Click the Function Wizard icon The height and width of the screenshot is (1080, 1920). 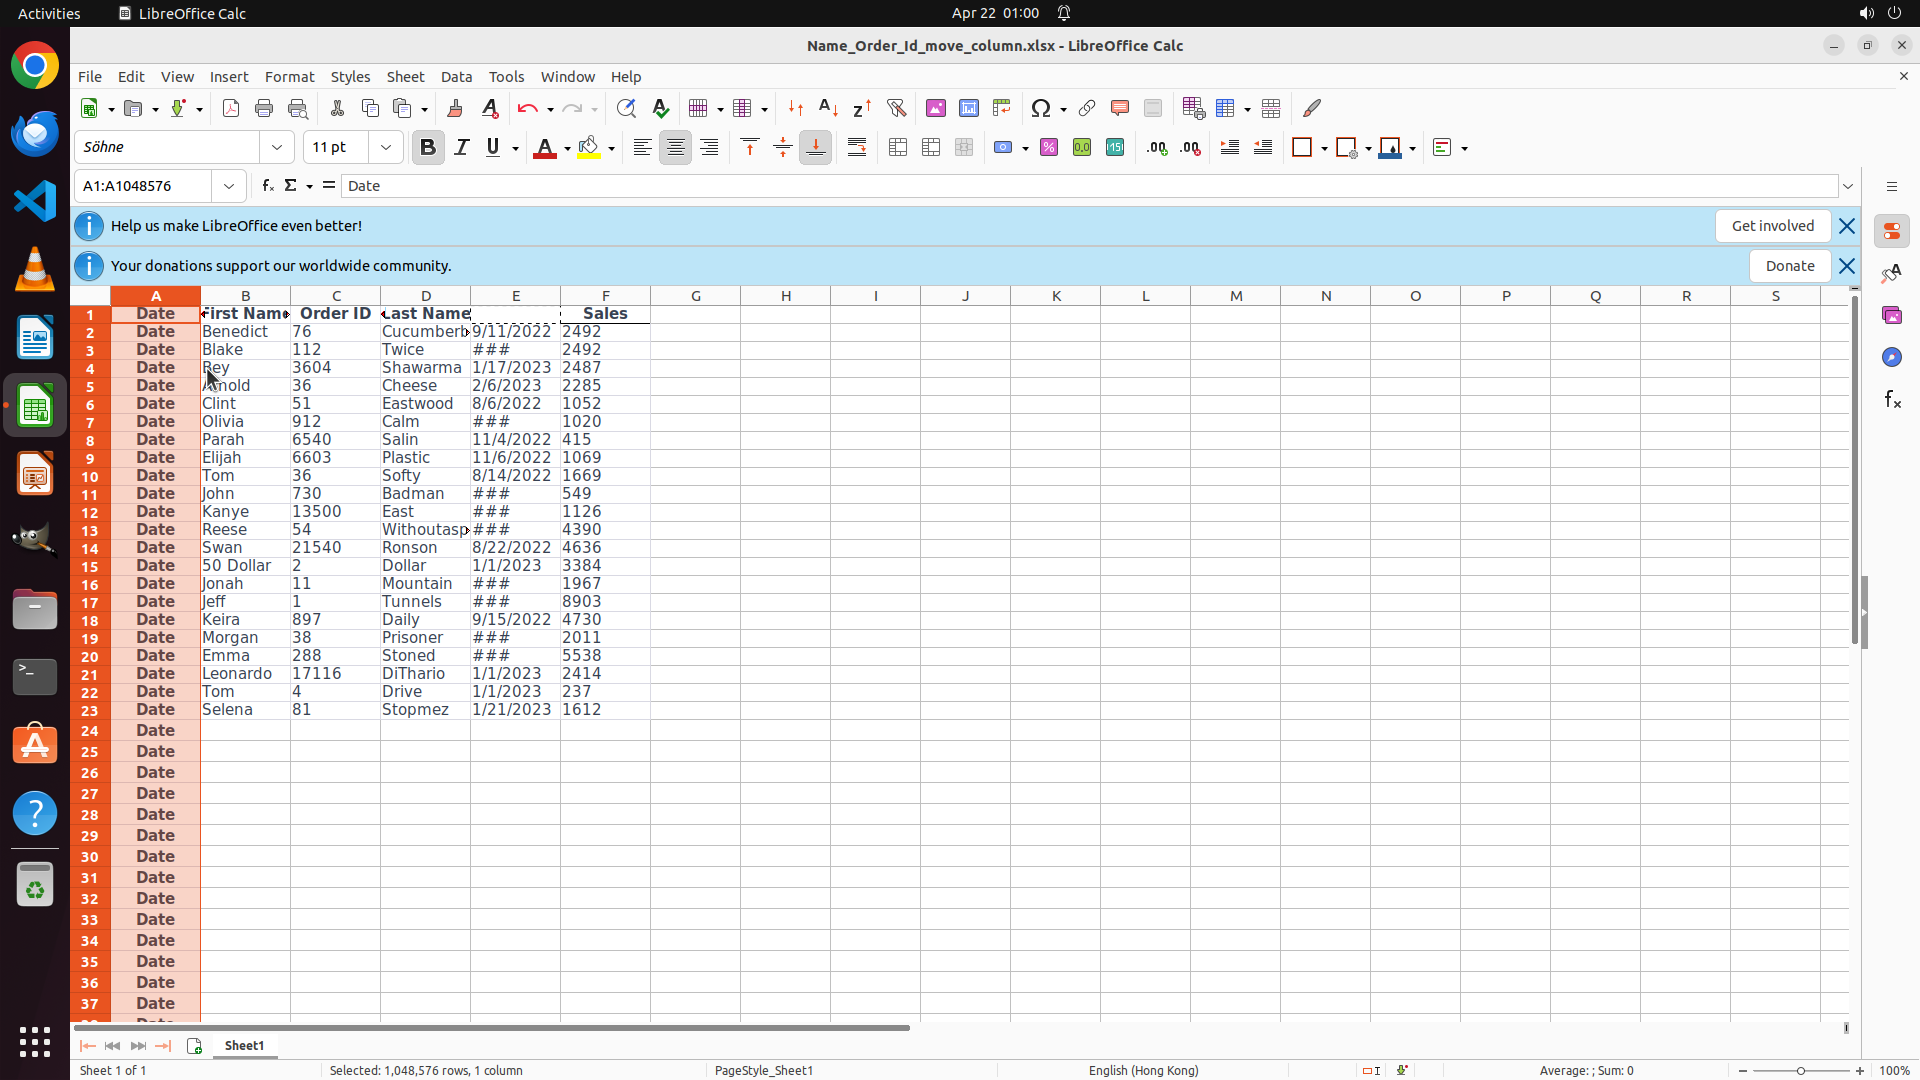(x=267, y=186)
